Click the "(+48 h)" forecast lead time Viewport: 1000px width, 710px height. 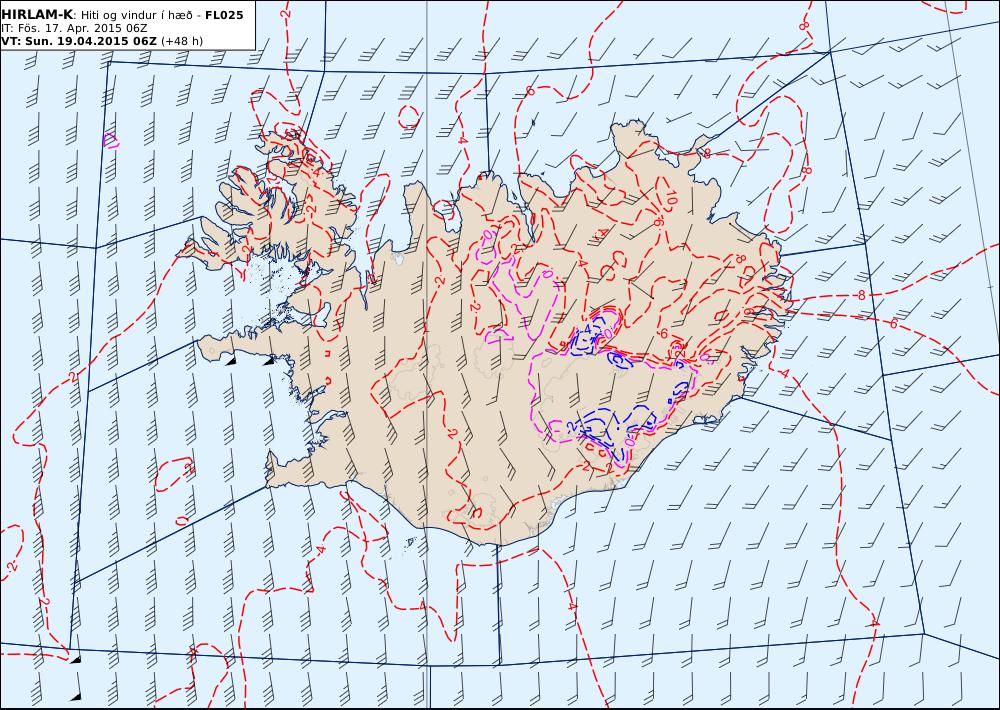coord(182,41)
